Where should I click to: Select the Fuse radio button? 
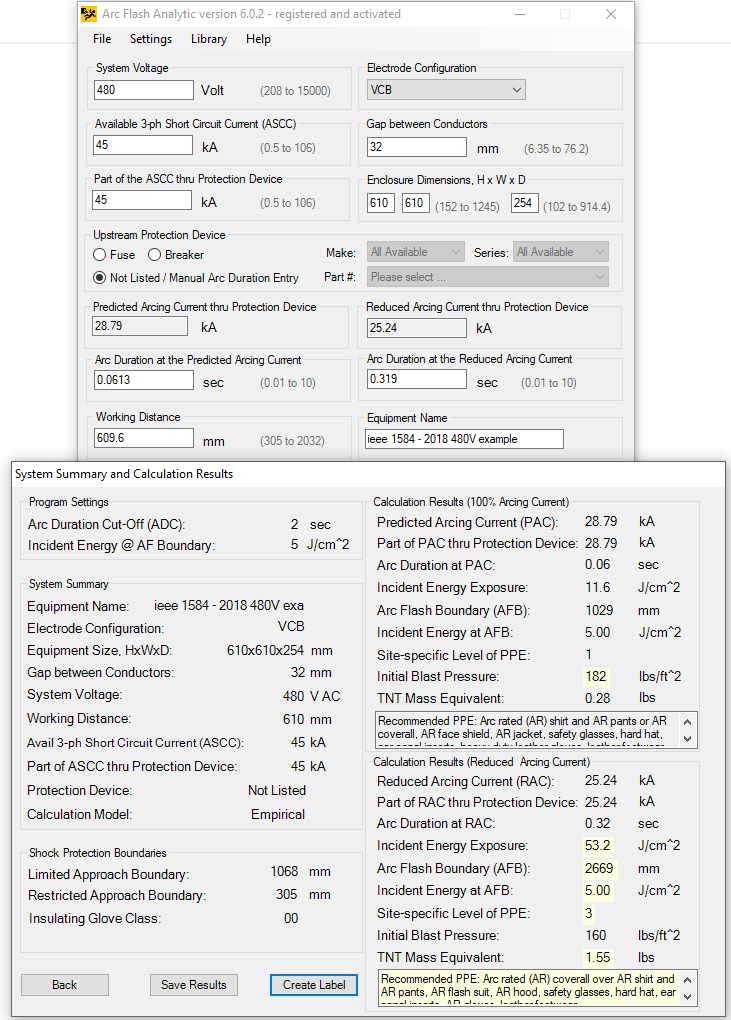[x=100, y=255]
